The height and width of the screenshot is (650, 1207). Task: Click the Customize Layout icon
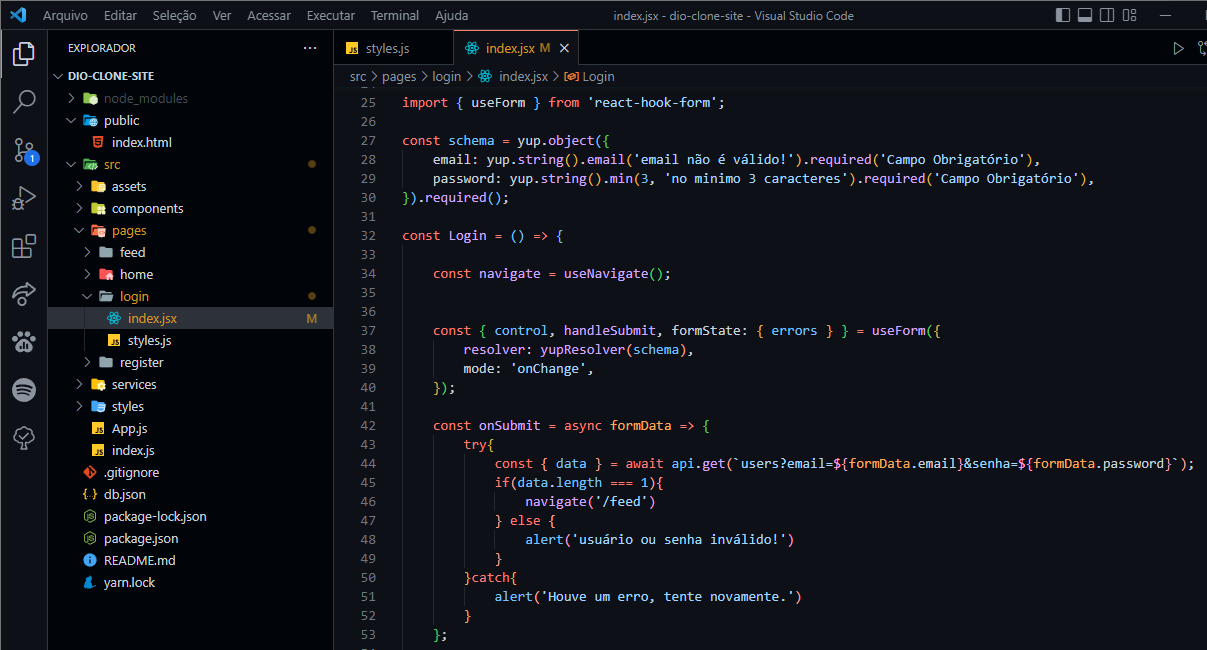point(1131,14)
